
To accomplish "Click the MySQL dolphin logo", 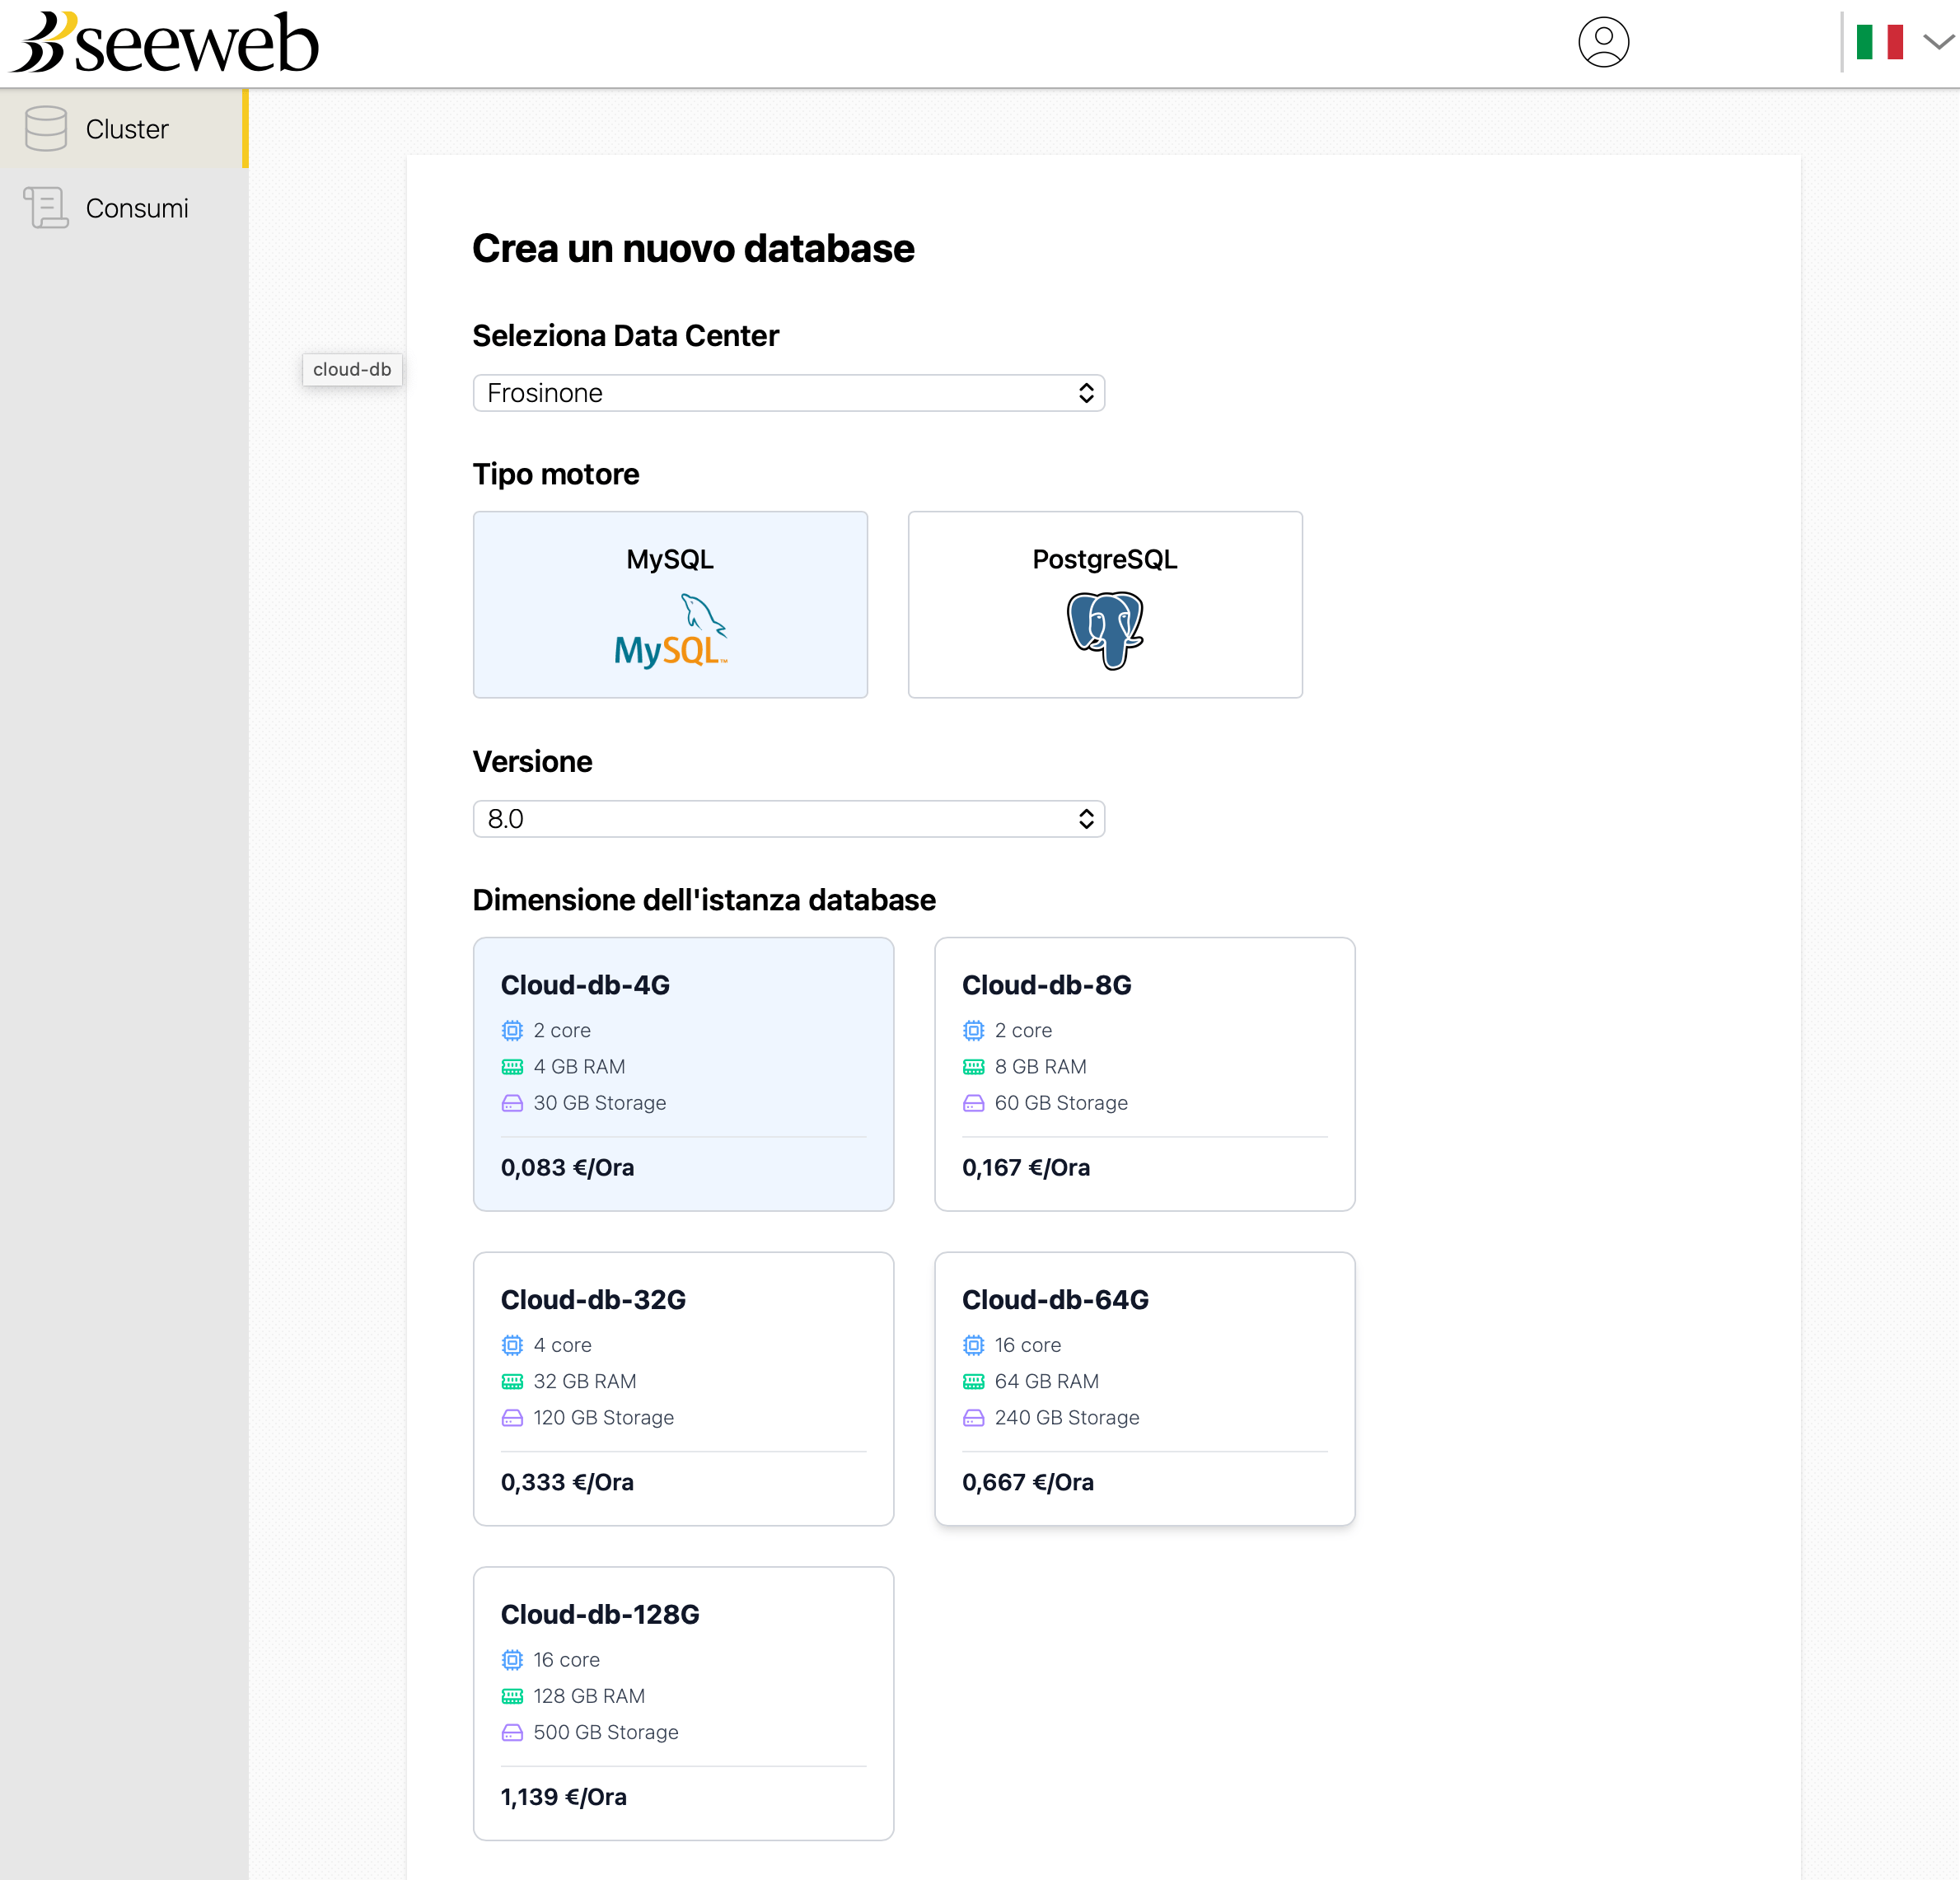I will [x=670, y=630].
